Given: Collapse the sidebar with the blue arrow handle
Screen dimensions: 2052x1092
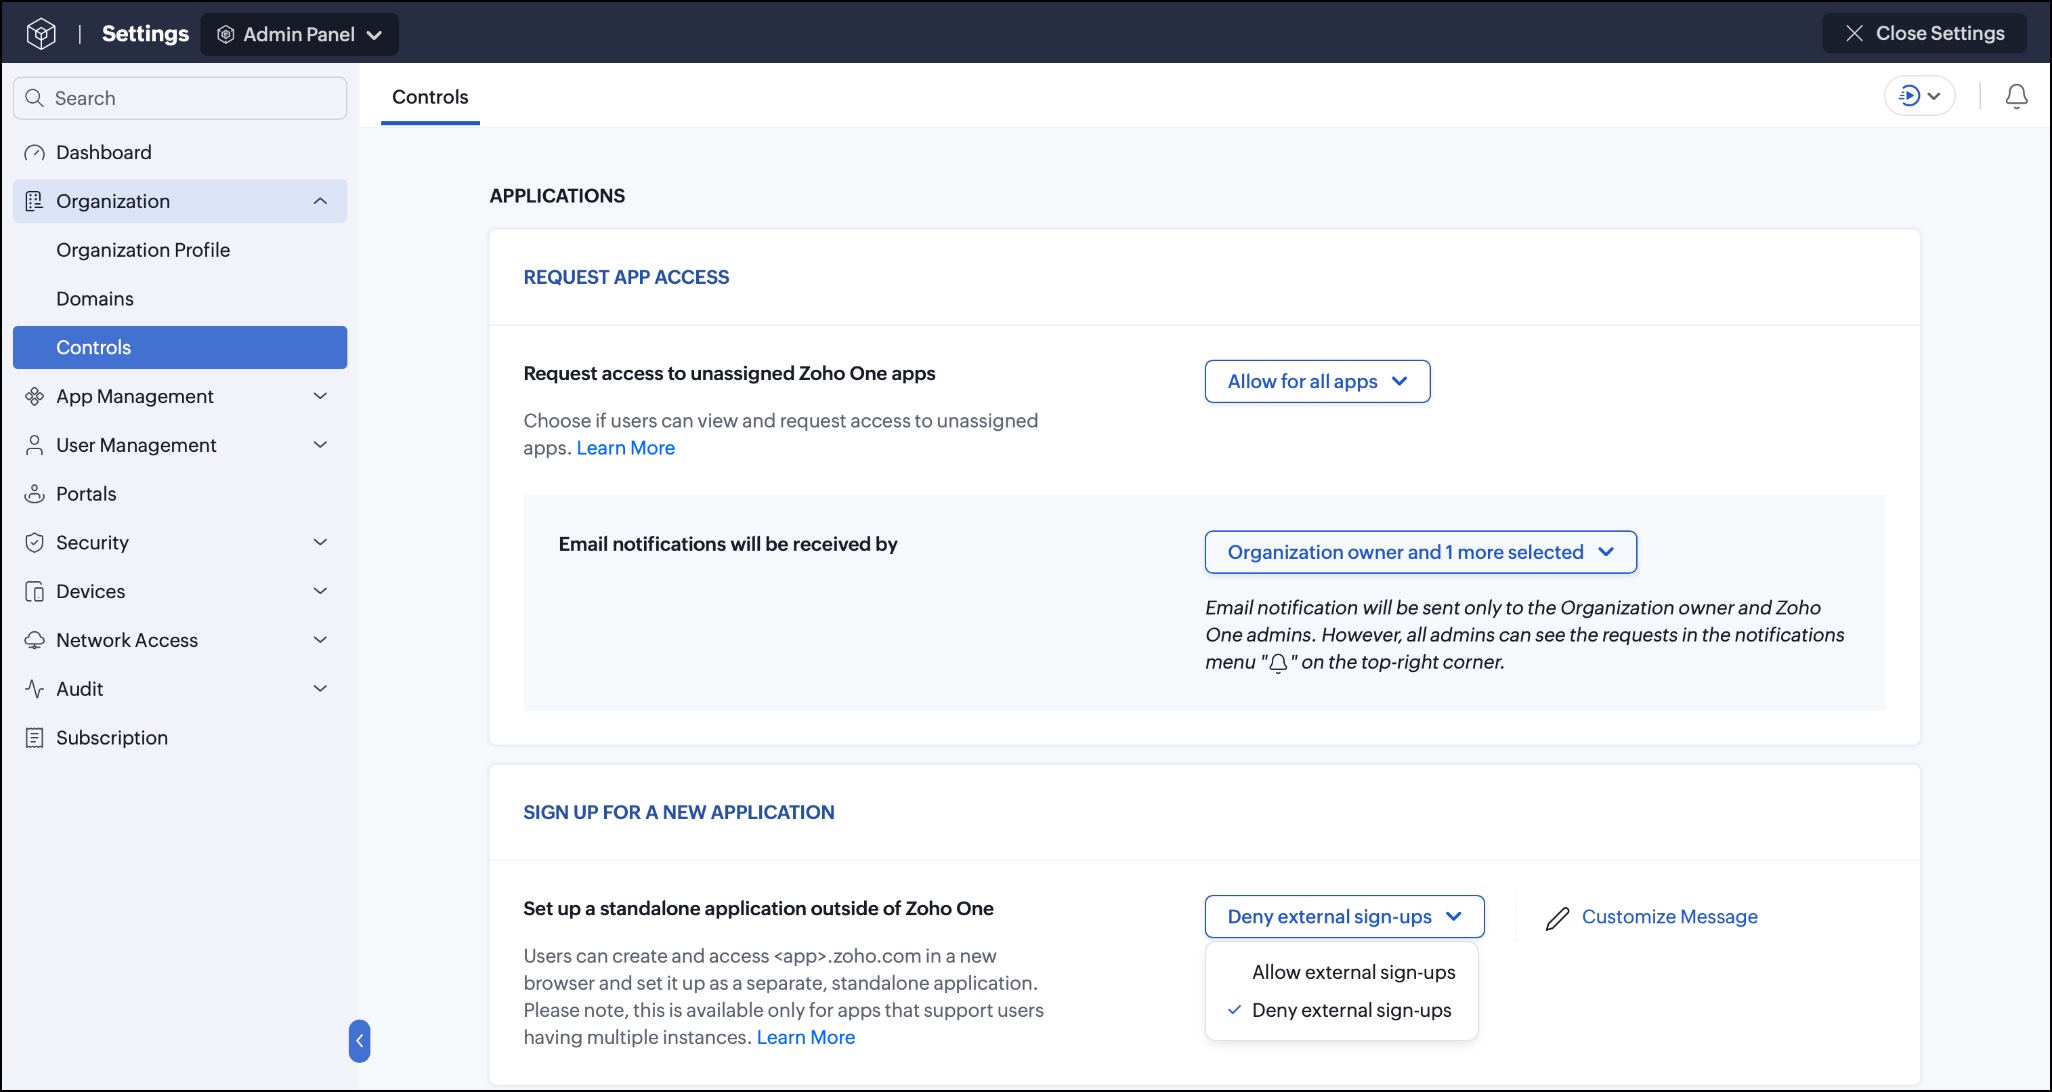Looking at the screenshot, I should [x=360, y=1041].
